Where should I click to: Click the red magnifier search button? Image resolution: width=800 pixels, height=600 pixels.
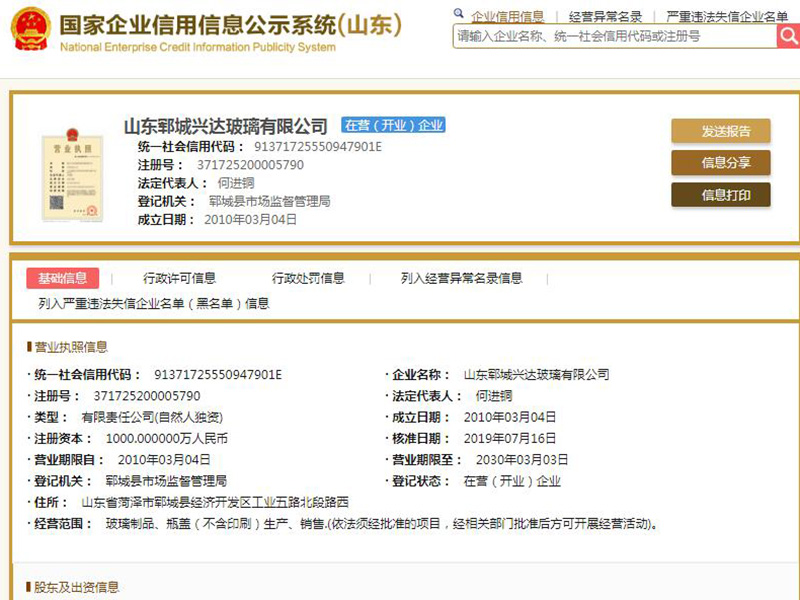788,36
